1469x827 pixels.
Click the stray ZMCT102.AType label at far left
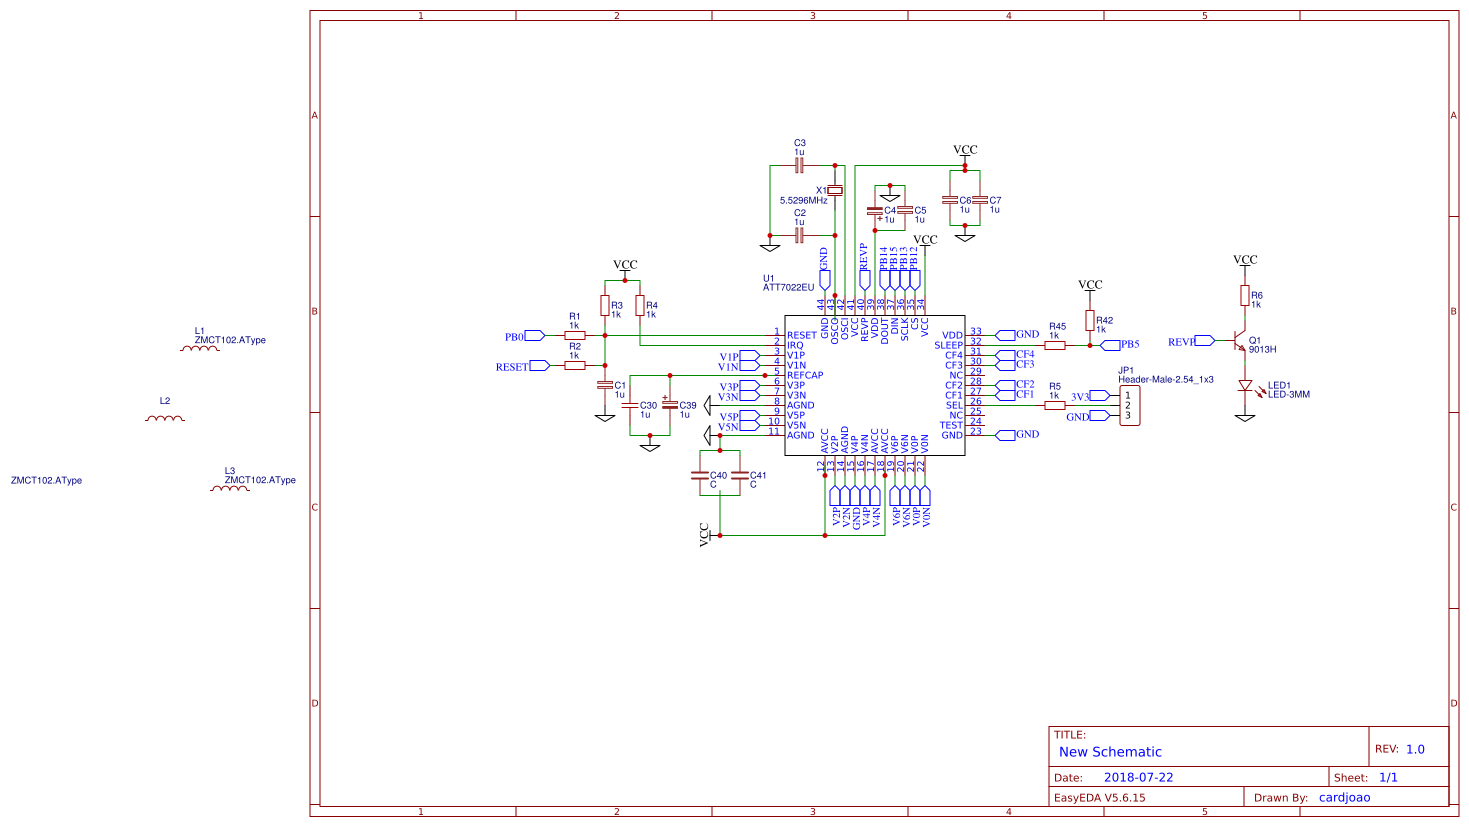(x=46, y=481)
